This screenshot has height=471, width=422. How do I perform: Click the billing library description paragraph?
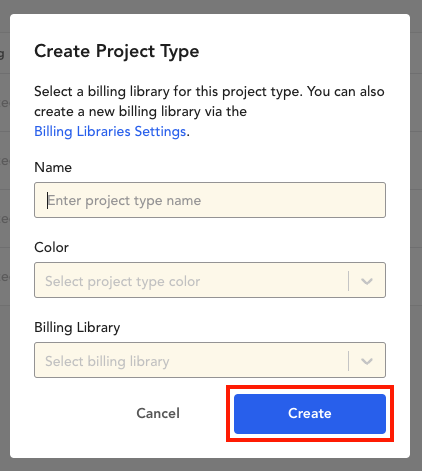pos(209,111)
